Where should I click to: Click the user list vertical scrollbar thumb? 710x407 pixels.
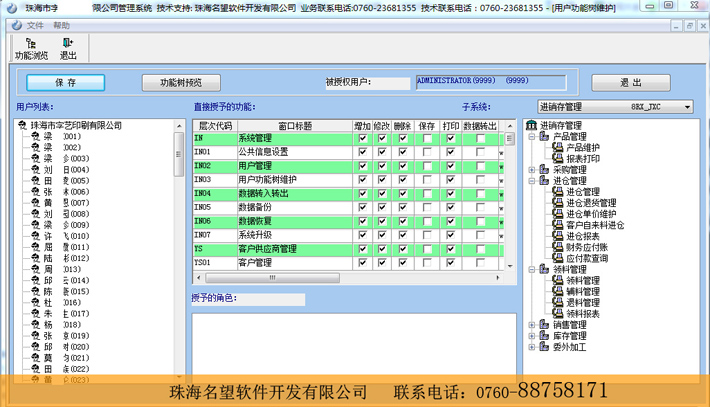pyautogui.click(x=179, y=154)
